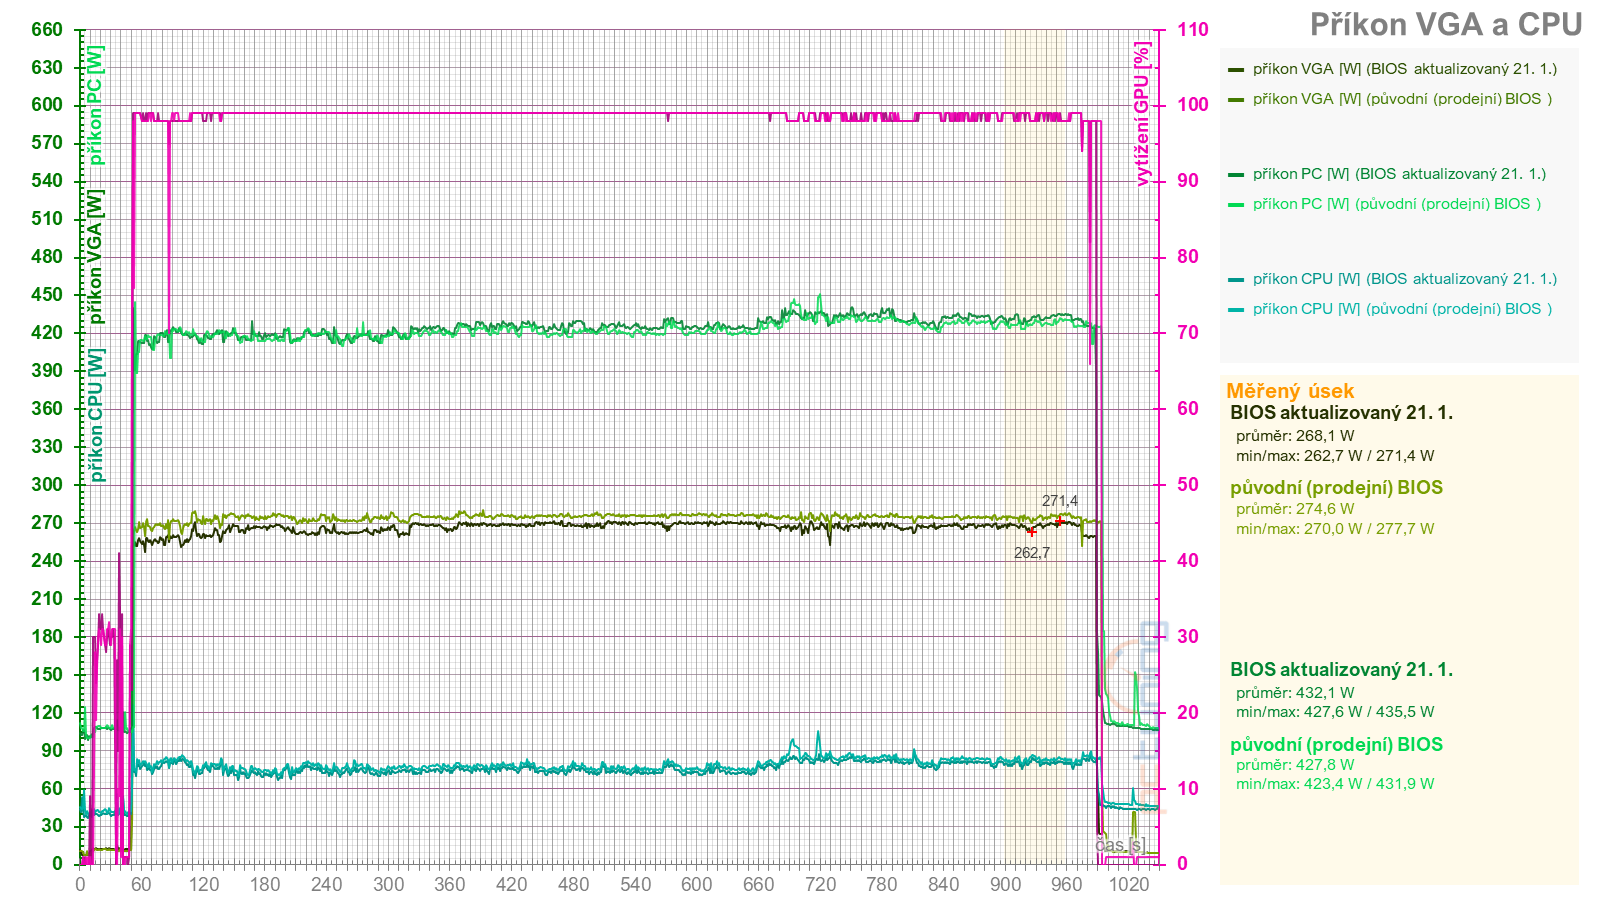1599x897 pixels.
Task: Click the olive 'původní (prodejní) BIOS' heading
Action: tap(1336, 488)
